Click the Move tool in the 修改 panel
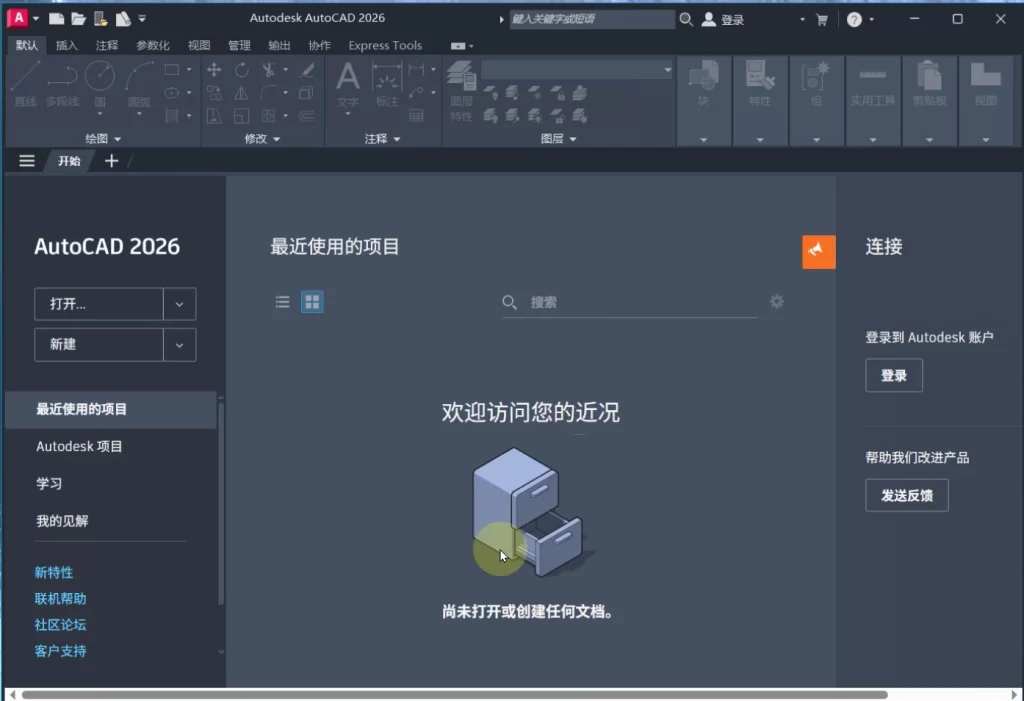Screen dimensions: 1024x701 click(x=214, y=70)
